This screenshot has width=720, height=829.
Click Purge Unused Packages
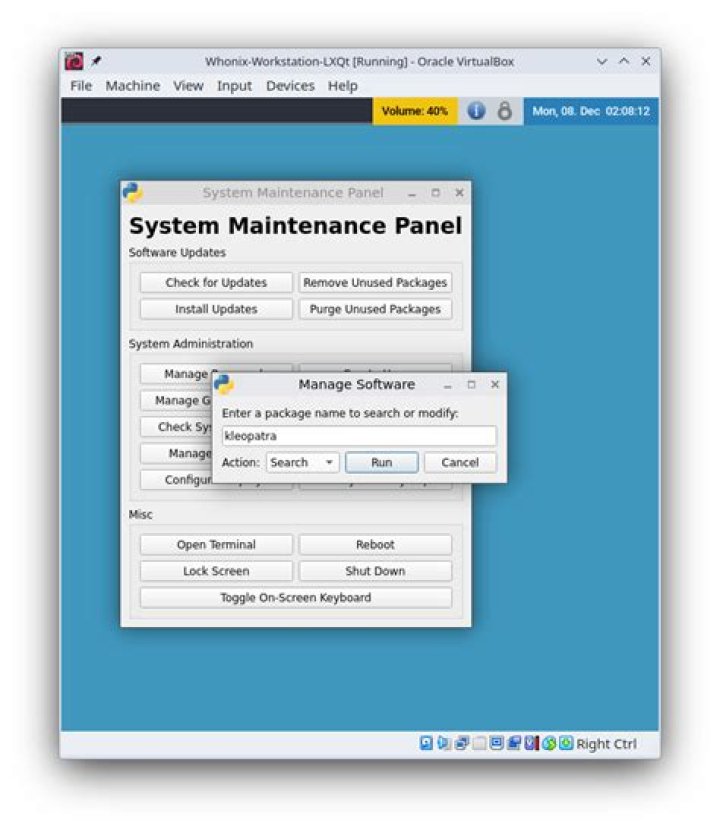click(375, 309)
